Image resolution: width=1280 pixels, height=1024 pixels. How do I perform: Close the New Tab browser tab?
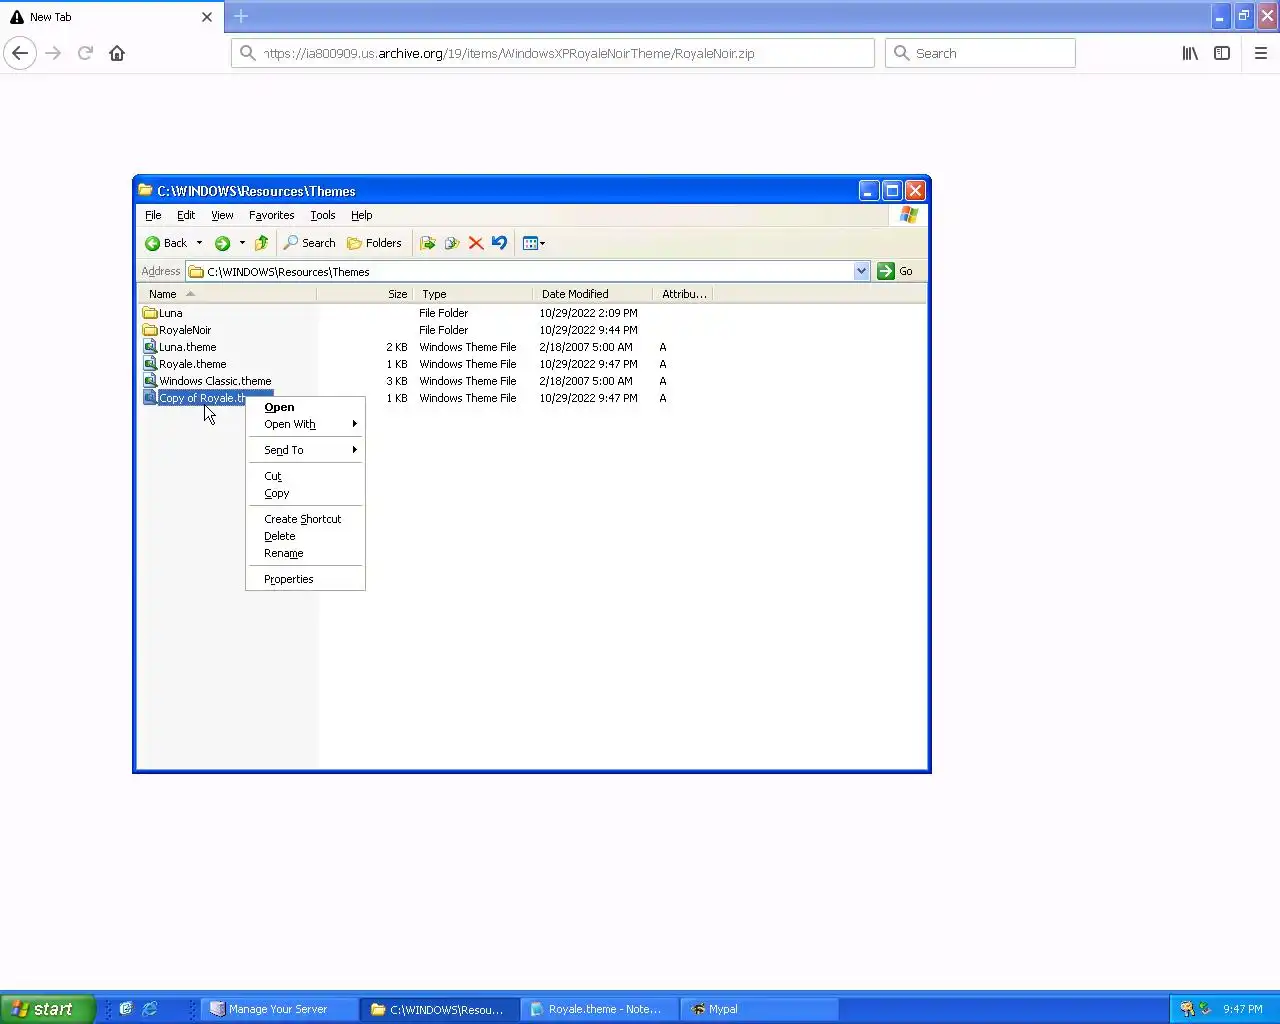[207, 17]
